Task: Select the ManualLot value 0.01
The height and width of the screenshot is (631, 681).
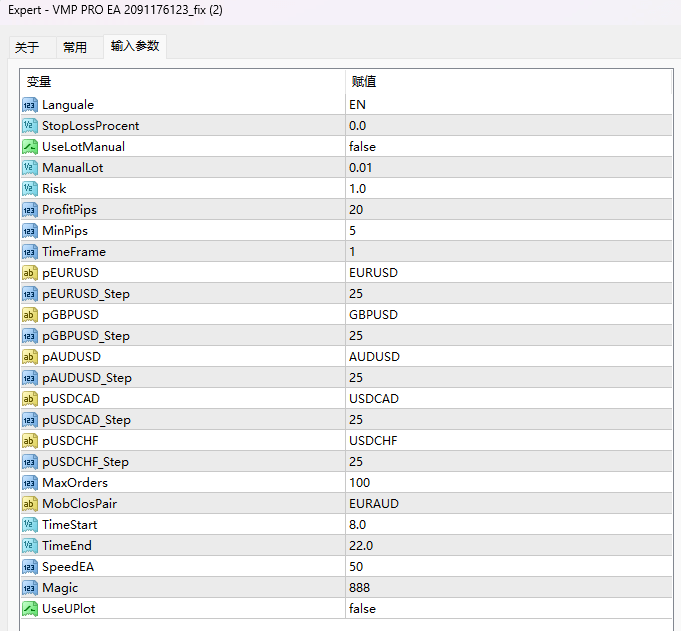Action: (360, 168)
